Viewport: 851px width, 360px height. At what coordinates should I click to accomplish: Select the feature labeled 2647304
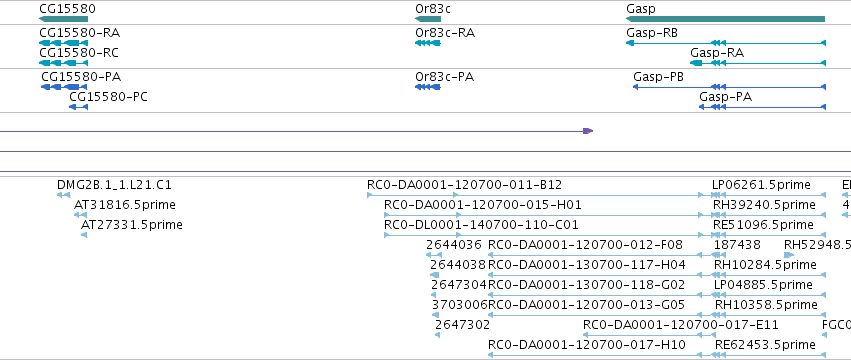pos(459,285)
